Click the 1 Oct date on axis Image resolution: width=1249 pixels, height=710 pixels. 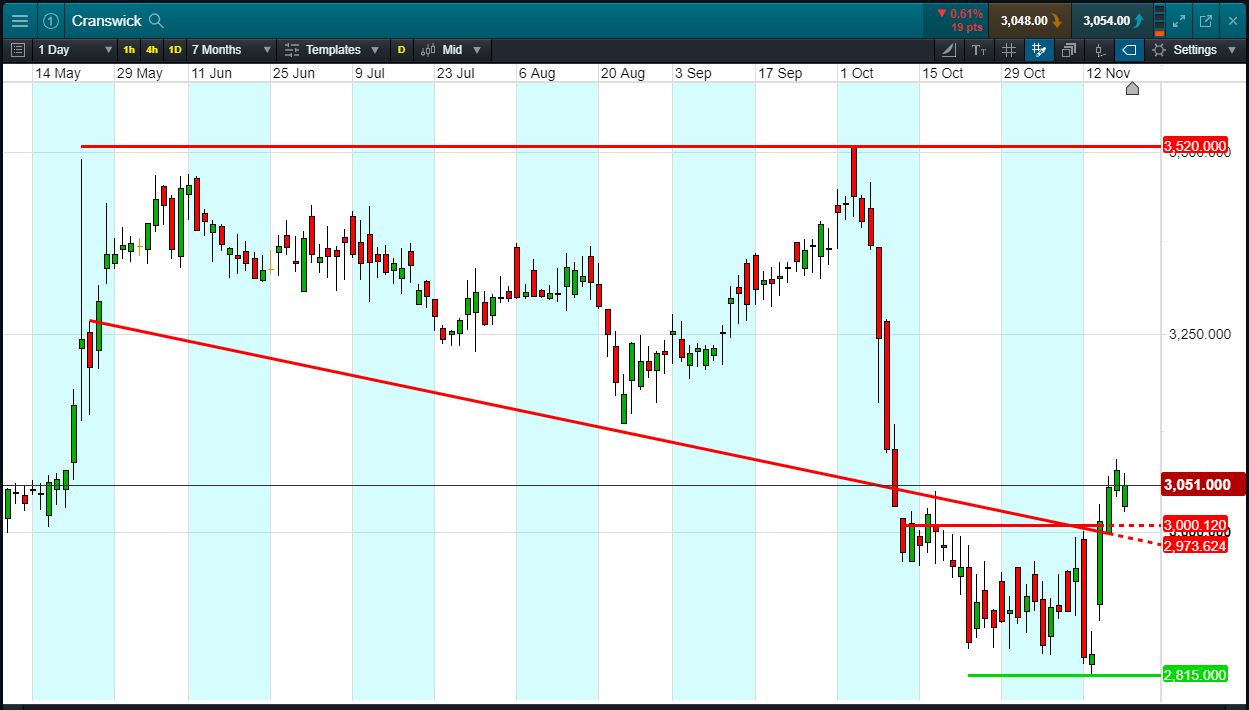point(857,73)
